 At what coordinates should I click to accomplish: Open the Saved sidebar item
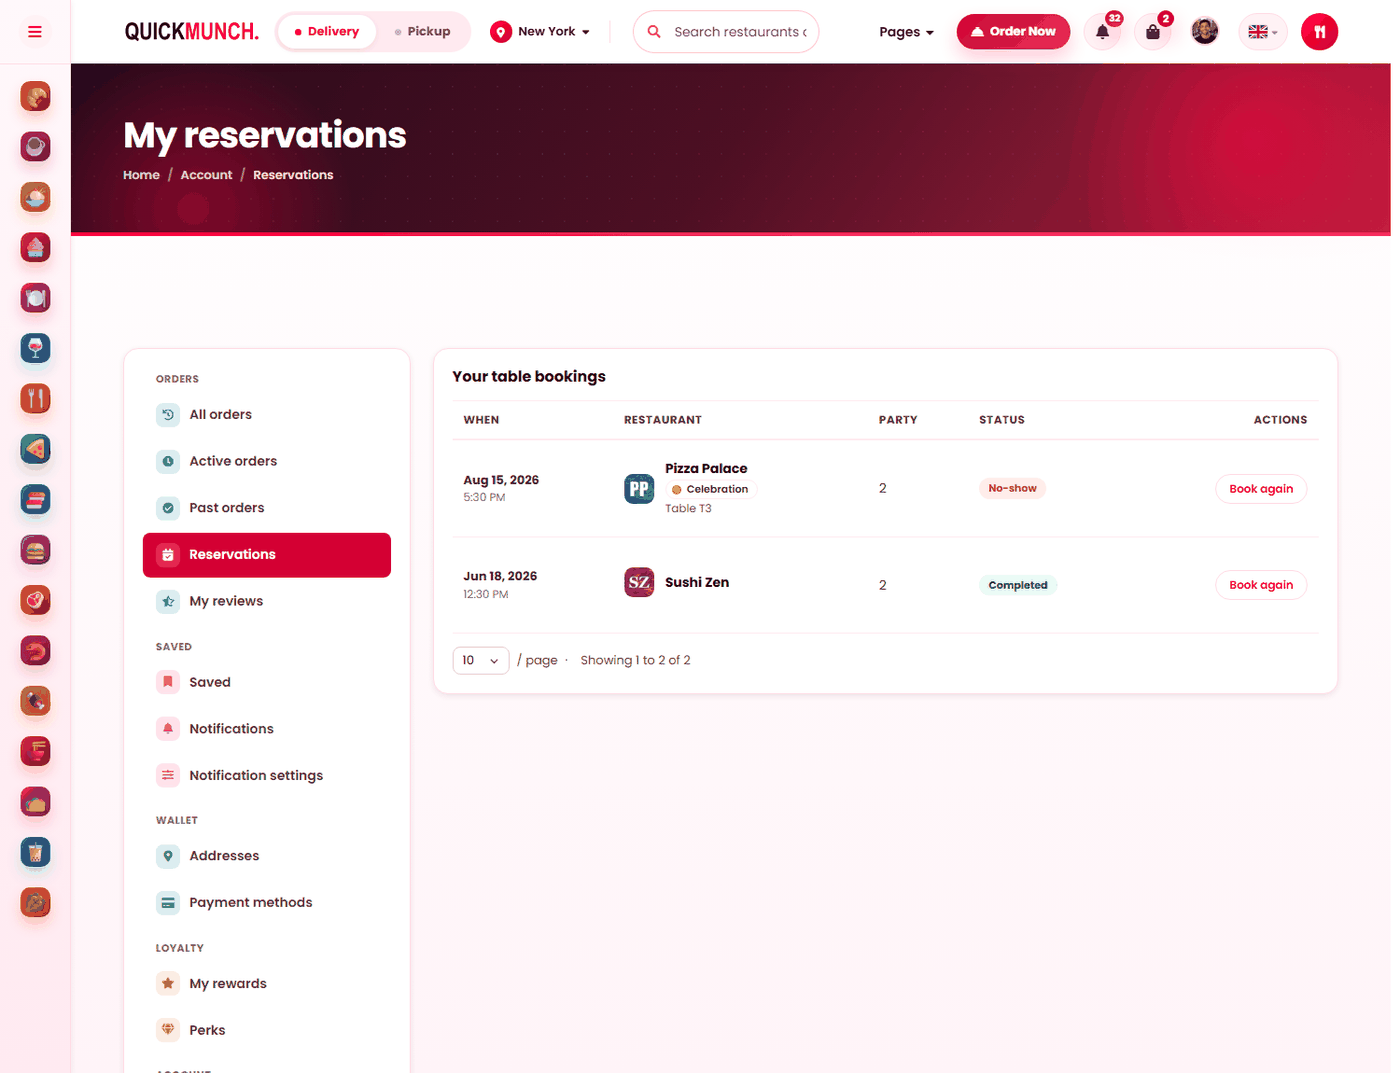(x=267, y=682)
